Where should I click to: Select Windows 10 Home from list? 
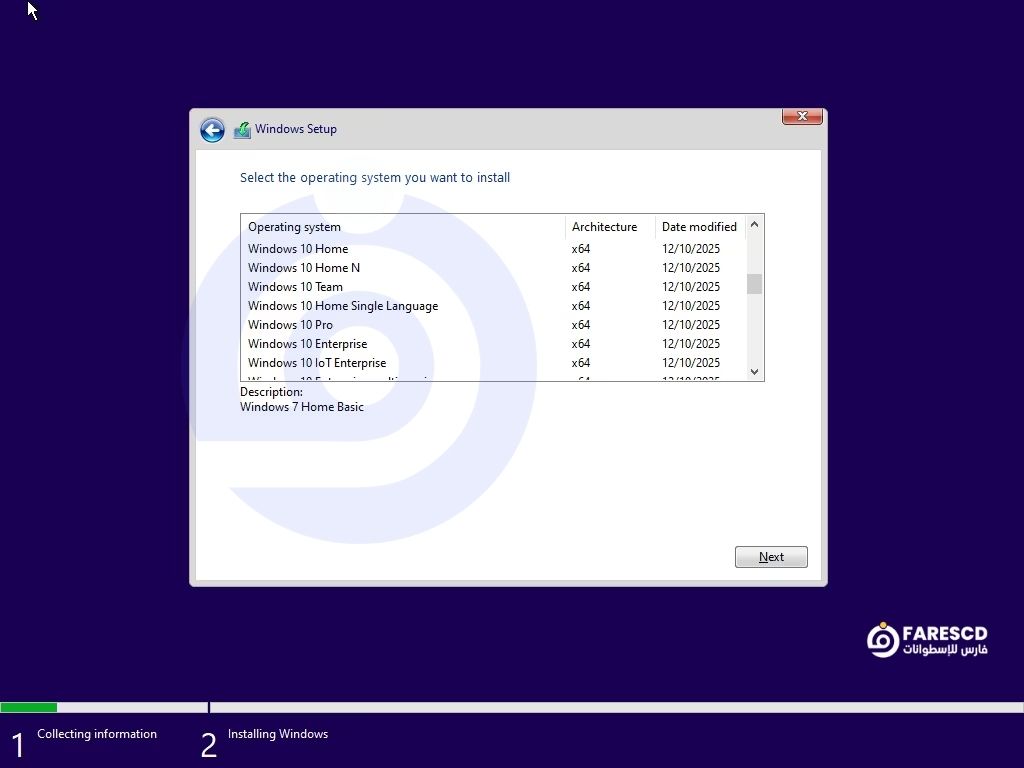(298, 249)
